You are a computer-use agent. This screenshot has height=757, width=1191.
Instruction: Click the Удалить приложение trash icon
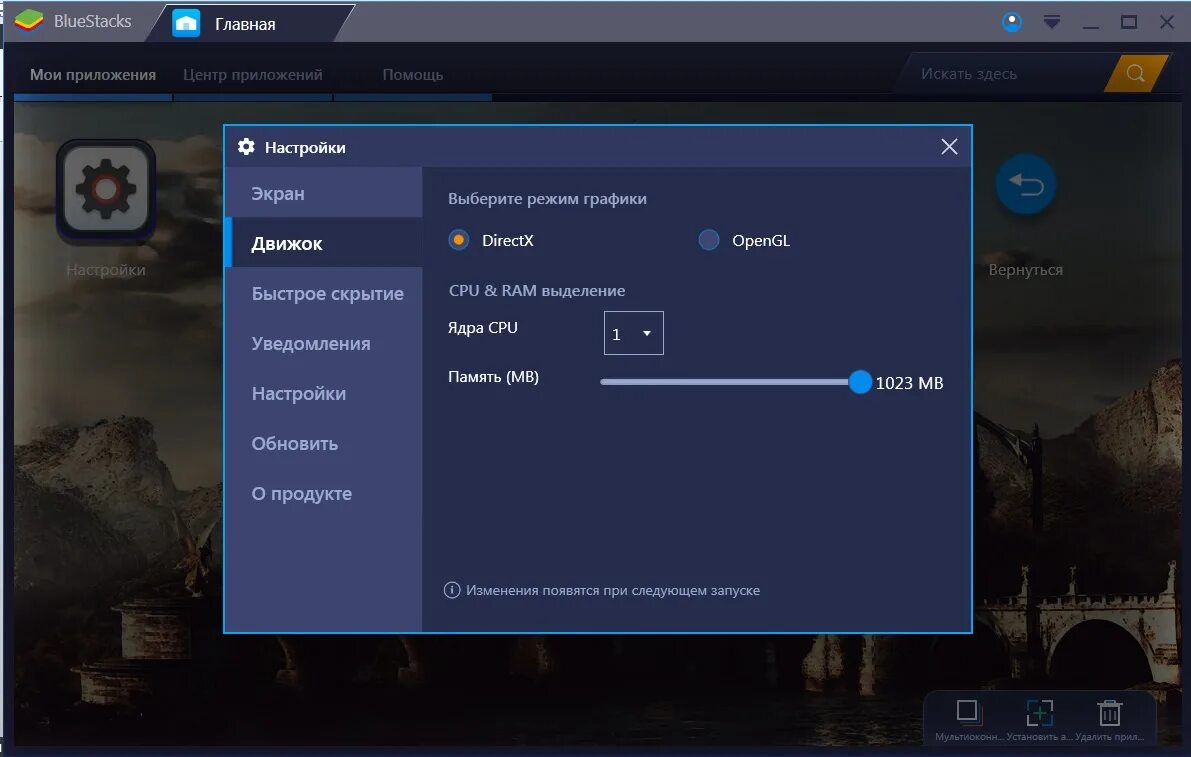pyautogui.click(x=1109, y=713)
